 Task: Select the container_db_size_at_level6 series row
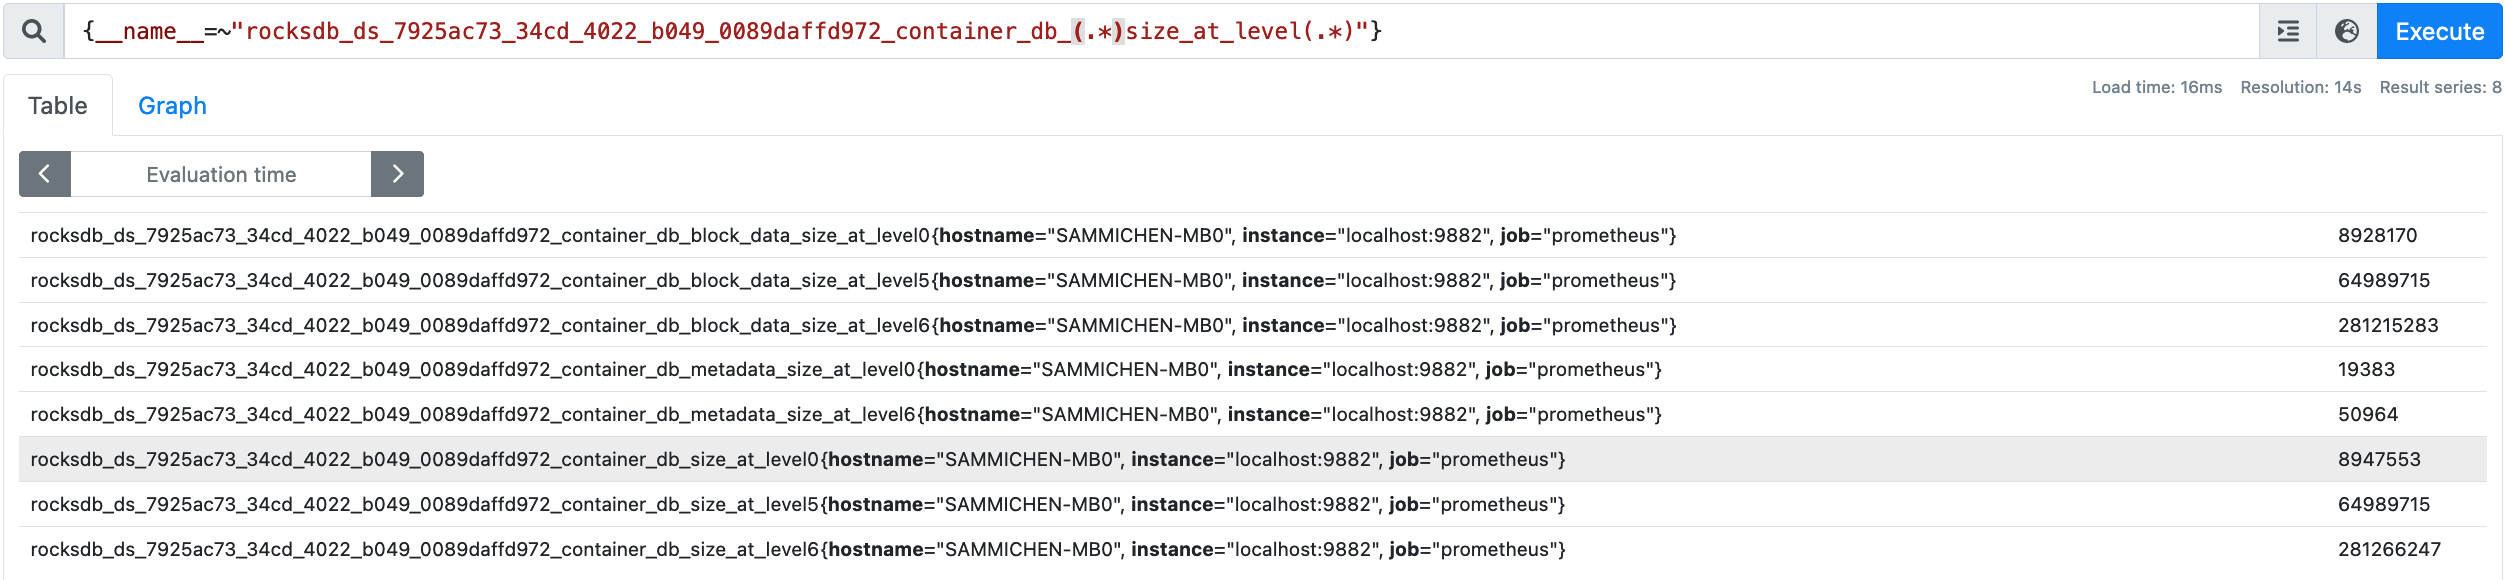pyautogui.click(x=1252, y=549)
